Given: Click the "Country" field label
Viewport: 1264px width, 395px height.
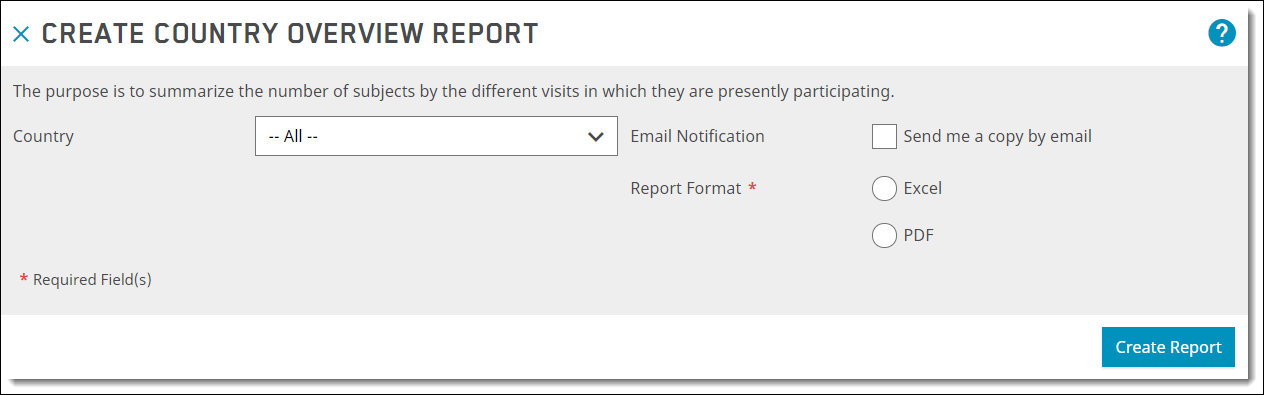Looking at the screenshot, I should (43, 136).
